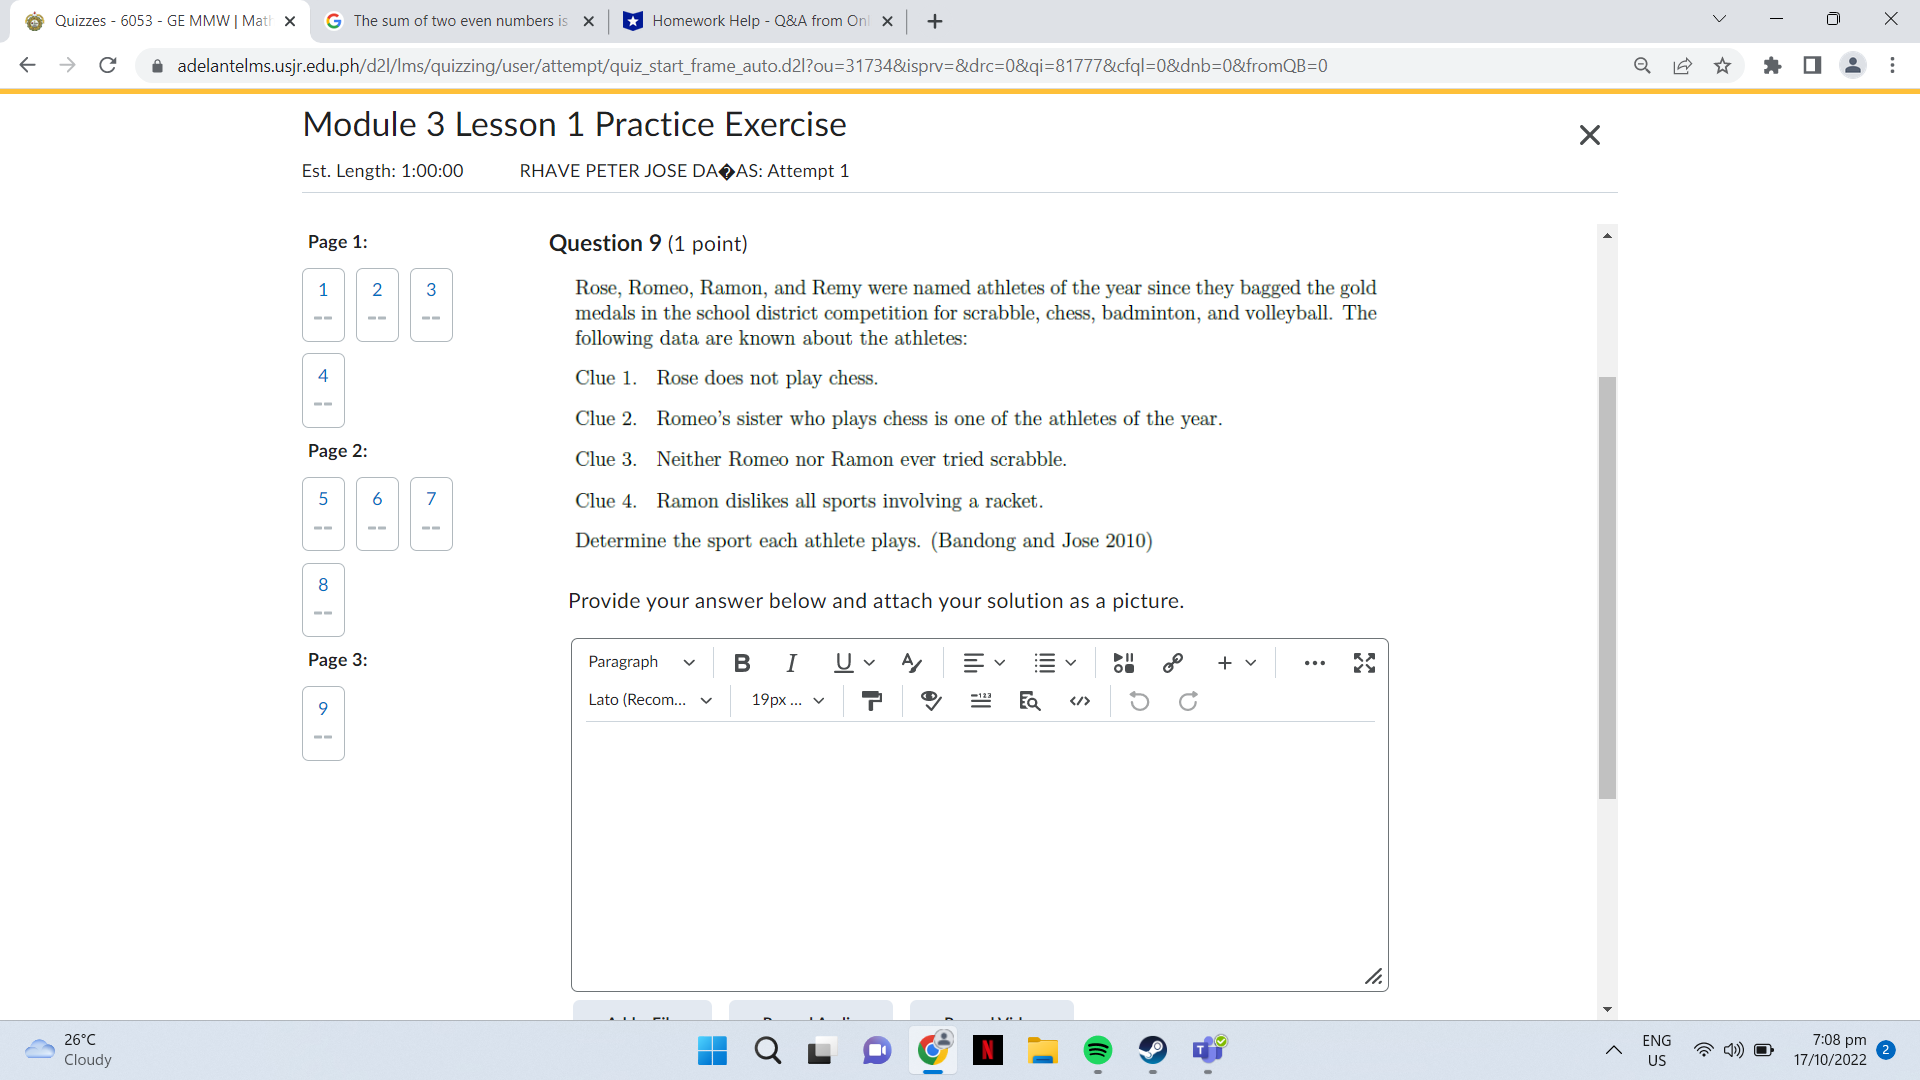Open the Paragraph style dropdown
This screenshot has height=1080, width=1920.
click(x=640, y=662)
